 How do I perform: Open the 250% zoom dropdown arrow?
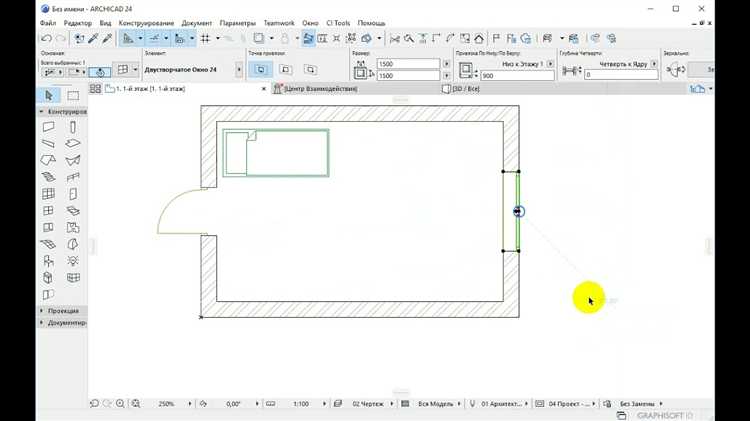189,404
